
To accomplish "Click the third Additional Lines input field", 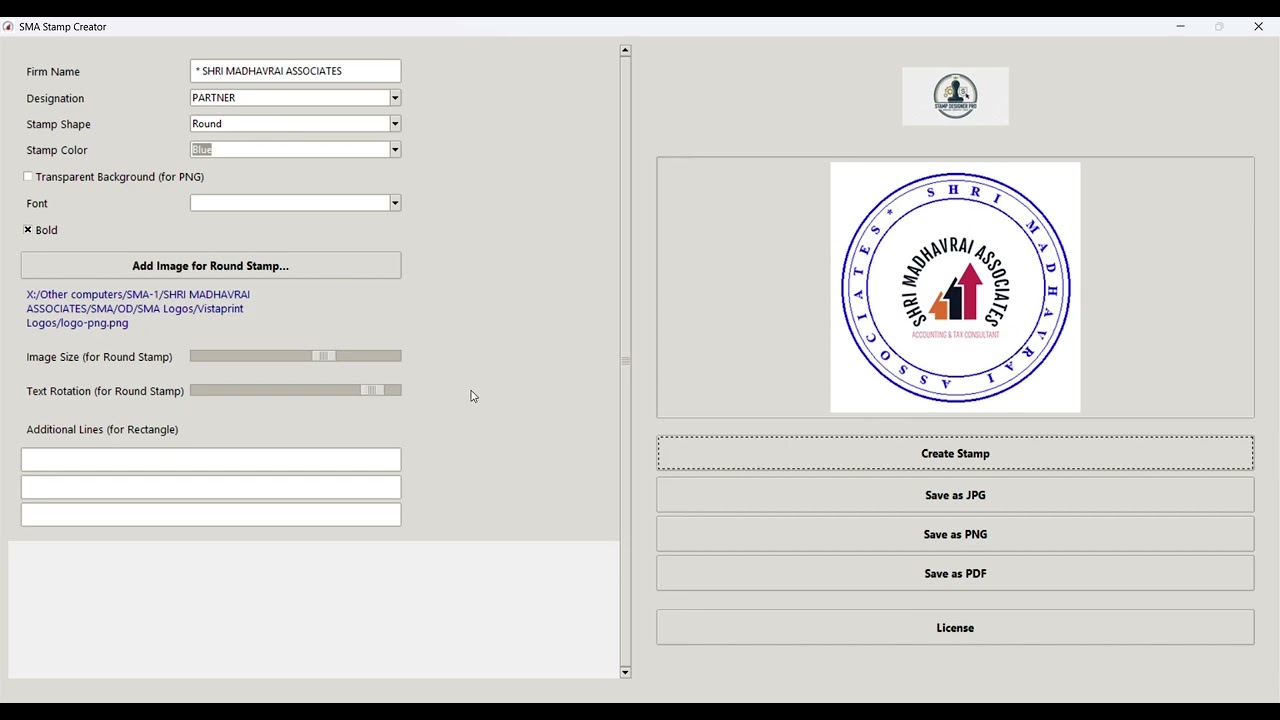I will [x=211, y=515].
